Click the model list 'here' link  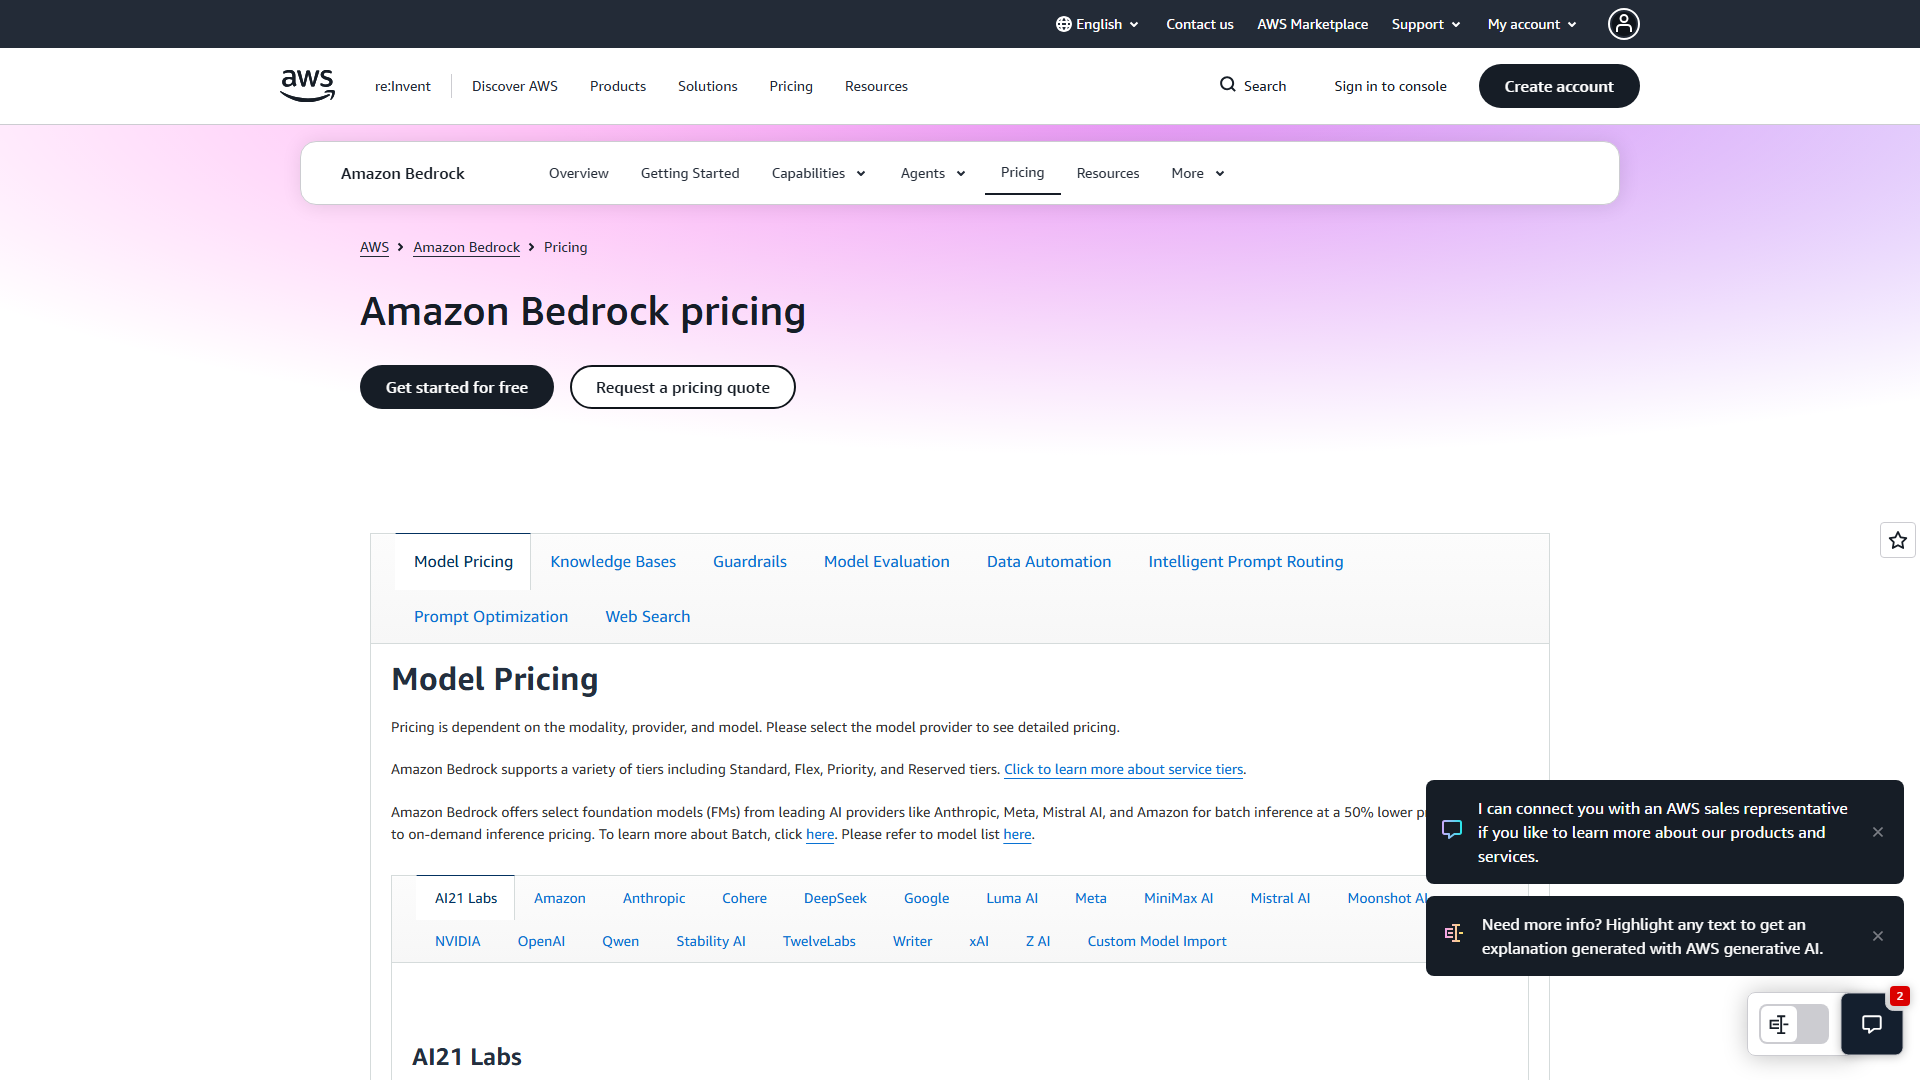tap(1016, 834)
